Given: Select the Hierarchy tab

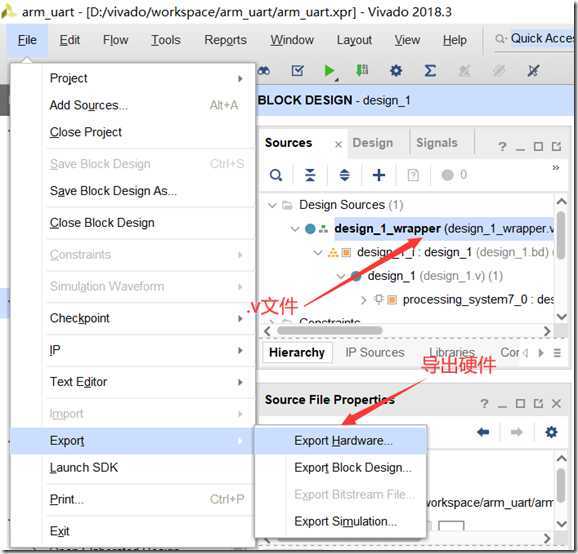Looking at the screenshot, I should [x=297, y=353].
